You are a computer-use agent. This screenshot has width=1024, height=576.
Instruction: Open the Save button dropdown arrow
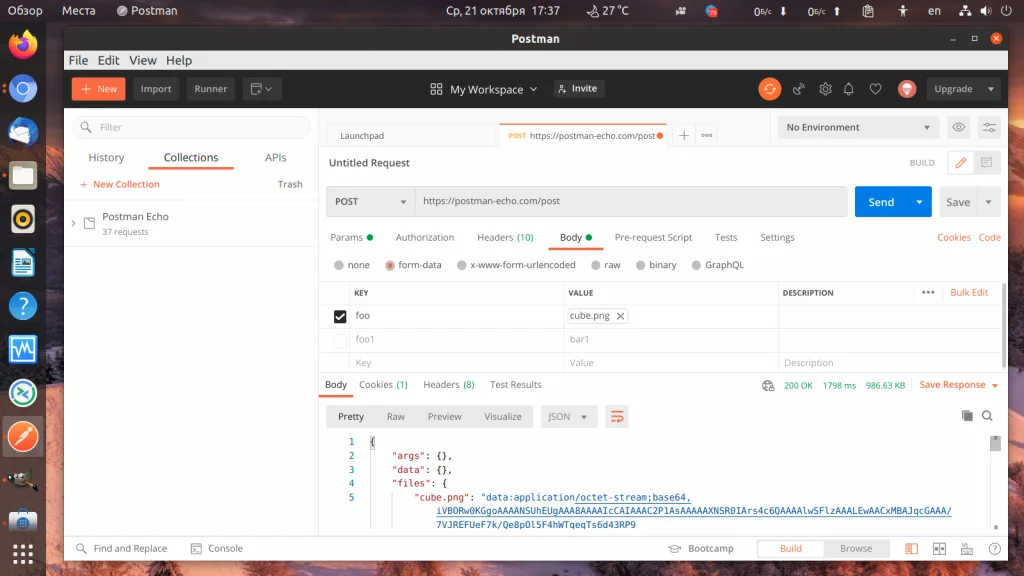click(x=988, y=202)
